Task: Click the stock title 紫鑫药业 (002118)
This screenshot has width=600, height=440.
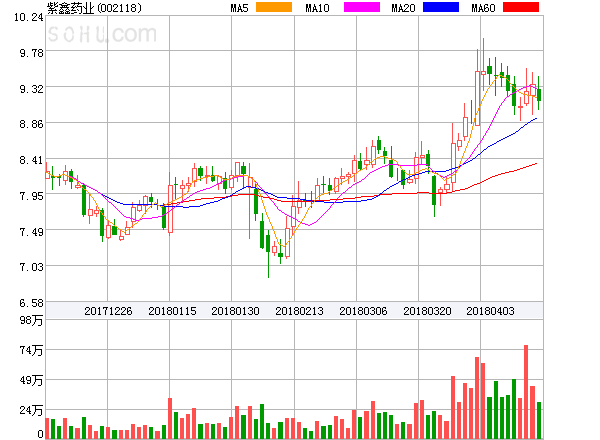Action: click(94, 8)
